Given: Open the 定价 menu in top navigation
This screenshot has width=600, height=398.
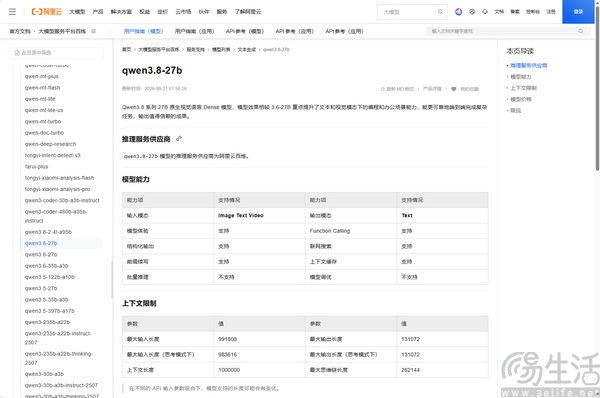Looking at the screenshot, I should [163, 12].
